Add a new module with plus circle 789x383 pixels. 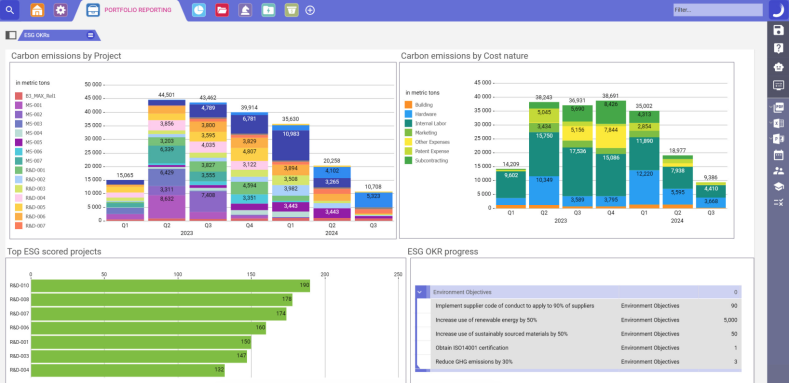(310, 10)
